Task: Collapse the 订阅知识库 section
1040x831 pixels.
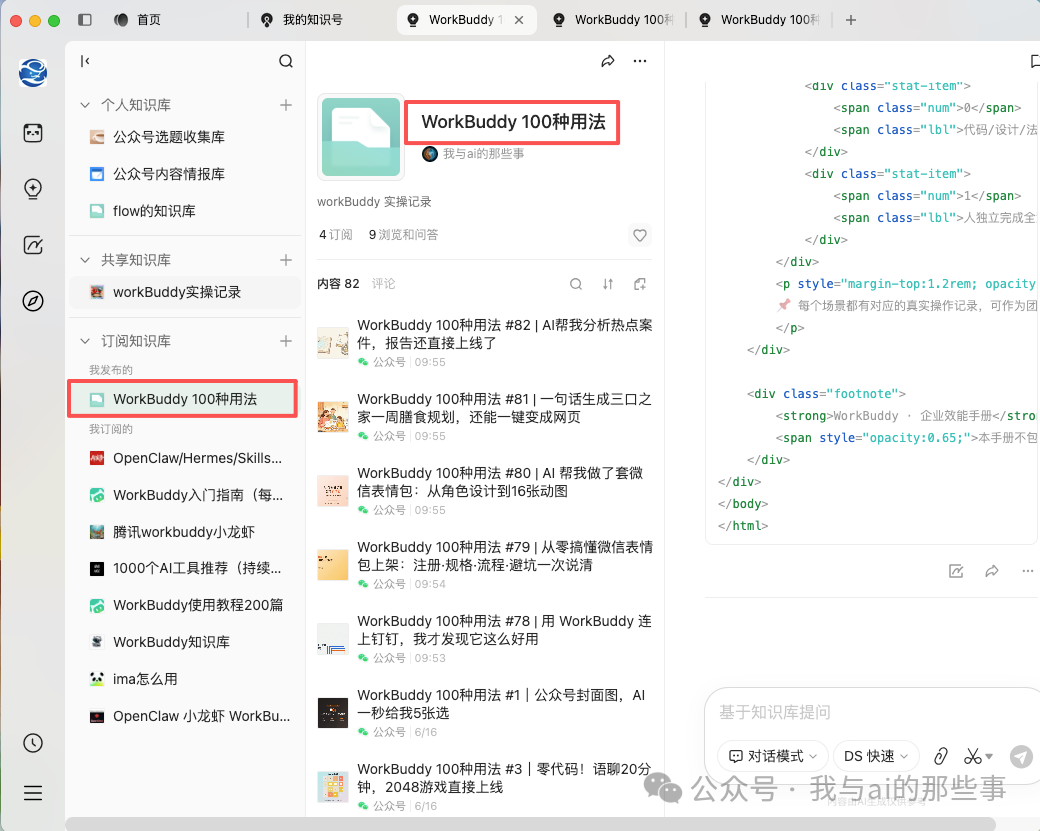Action: (x=85, y=341)
